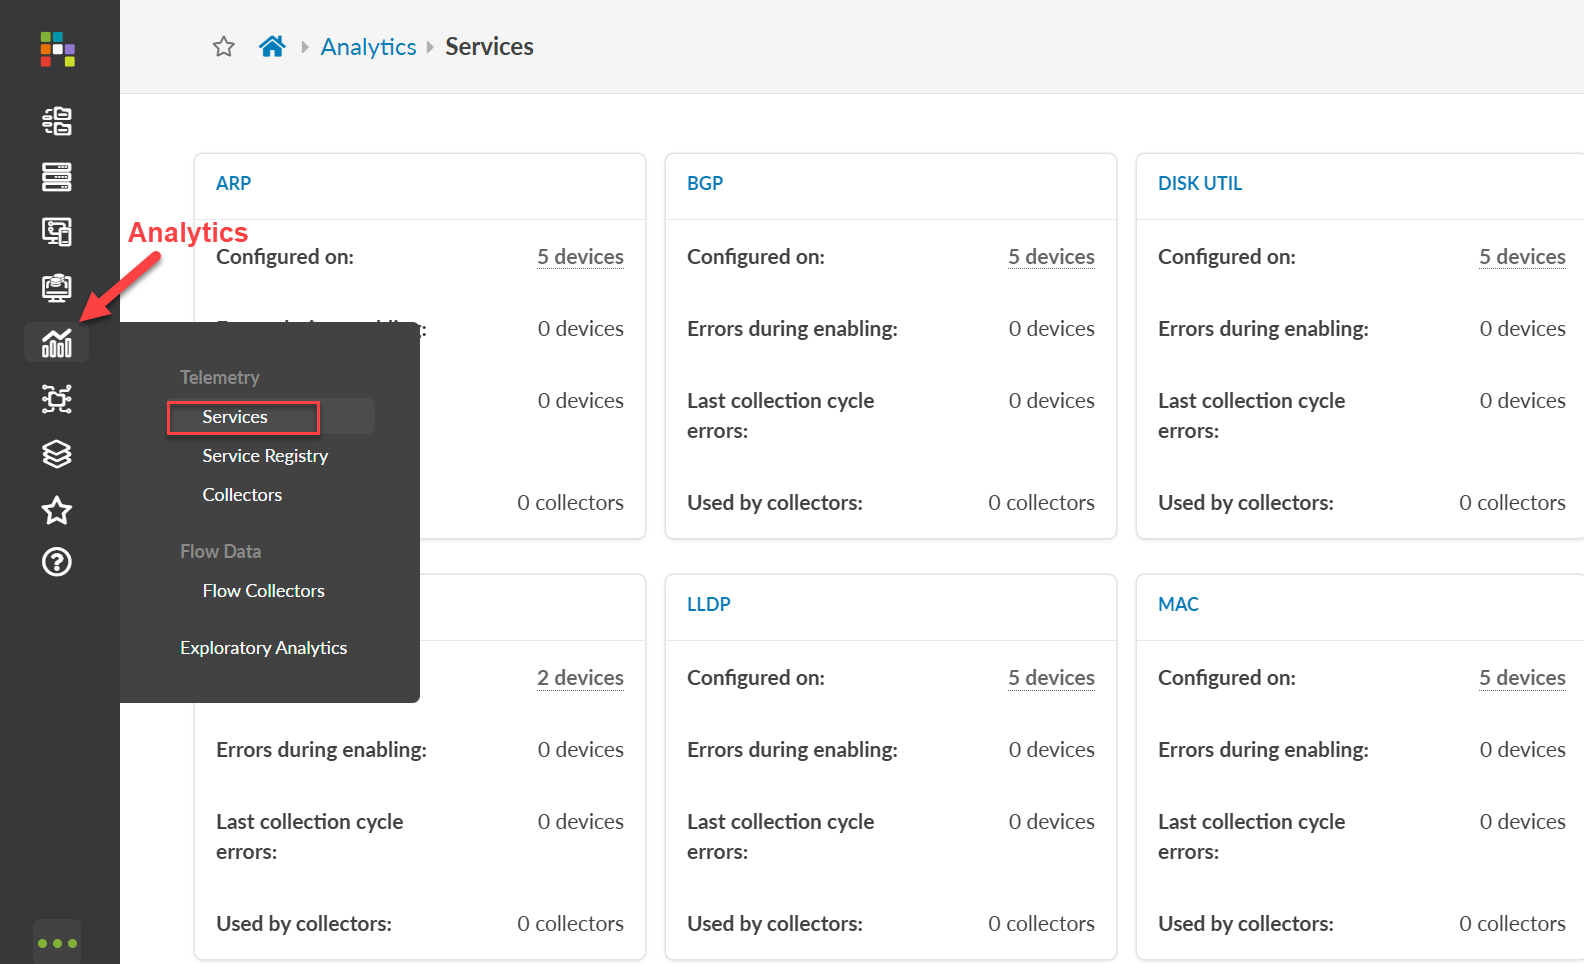Image resolution: width=1584 pixels, height=964 pixels.
Task: Click the Help question mark icon
Action: pos(57,562)
